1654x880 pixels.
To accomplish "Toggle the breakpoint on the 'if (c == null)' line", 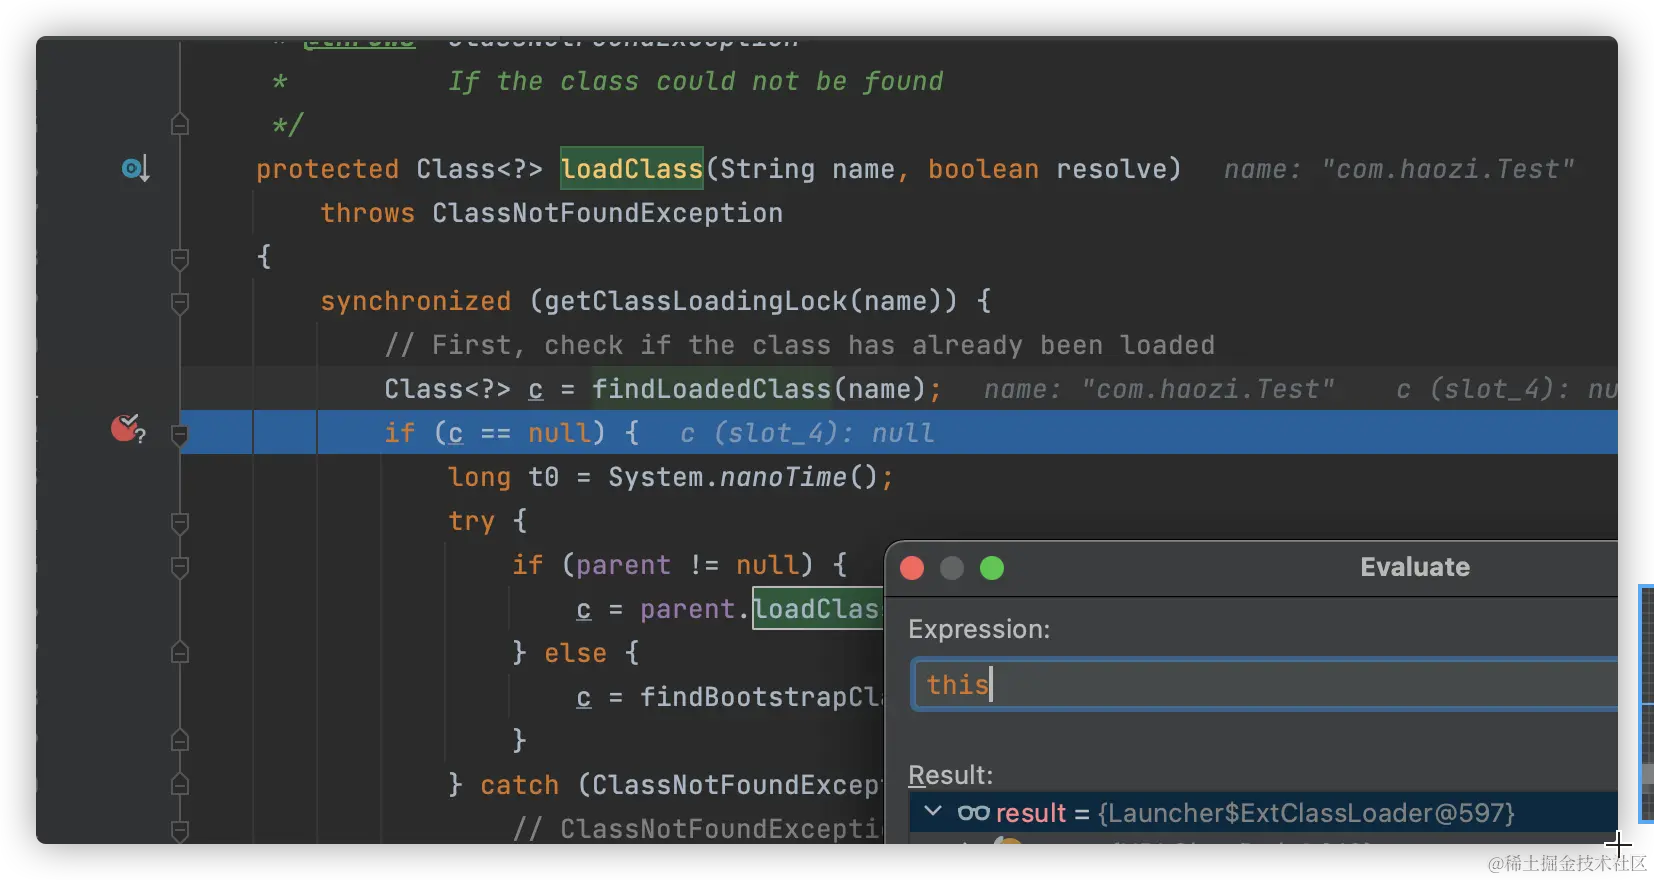I will (127, 429).
